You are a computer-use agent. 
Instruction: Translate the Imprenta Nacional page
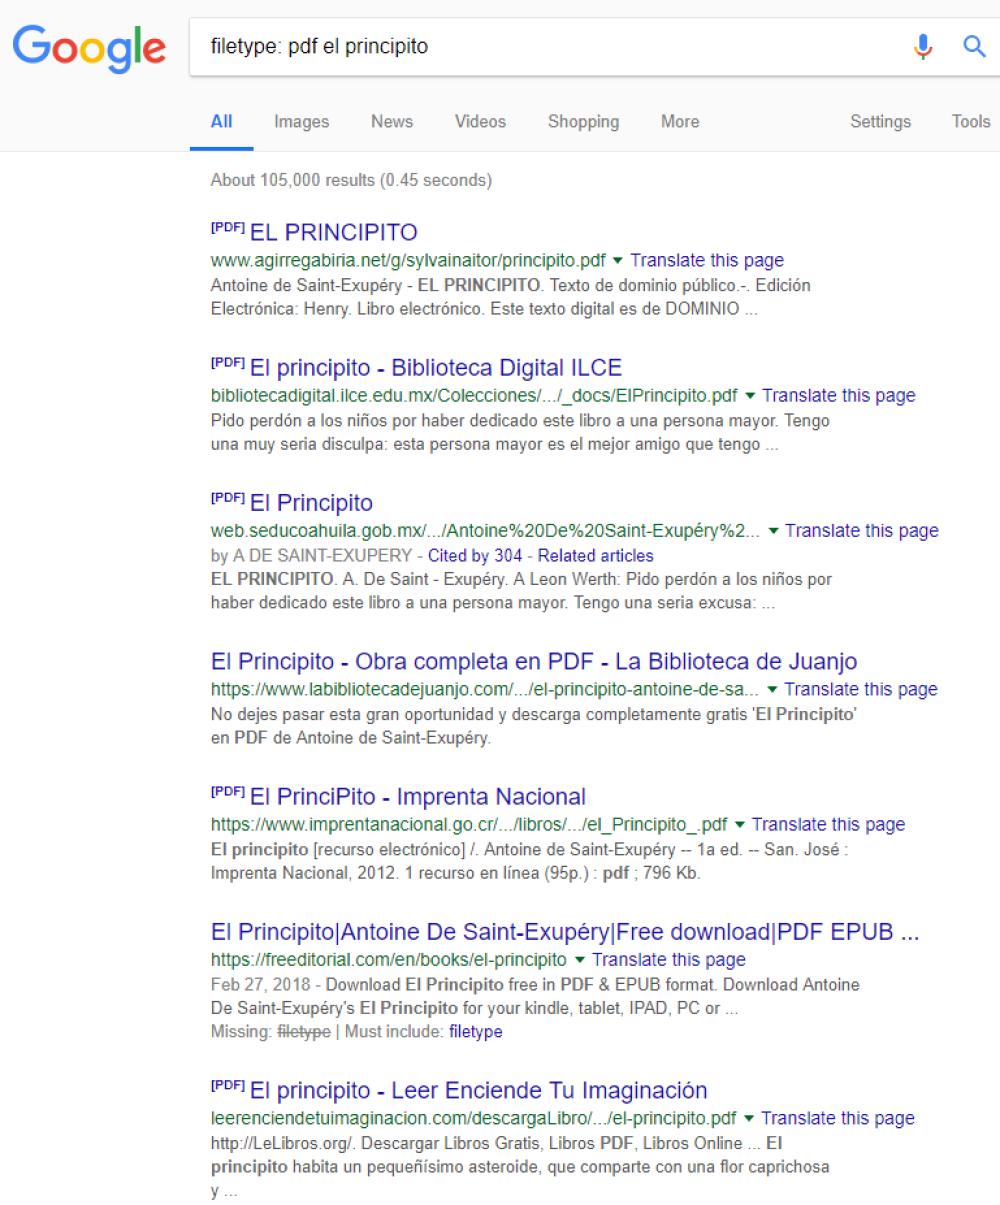pos(828,824)
